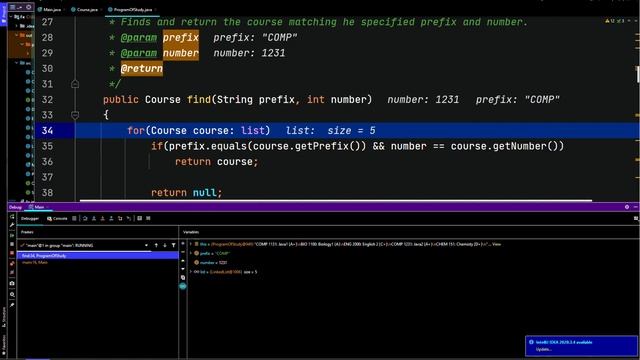Click Step Out debugger icon

click(x=111, y=219)
